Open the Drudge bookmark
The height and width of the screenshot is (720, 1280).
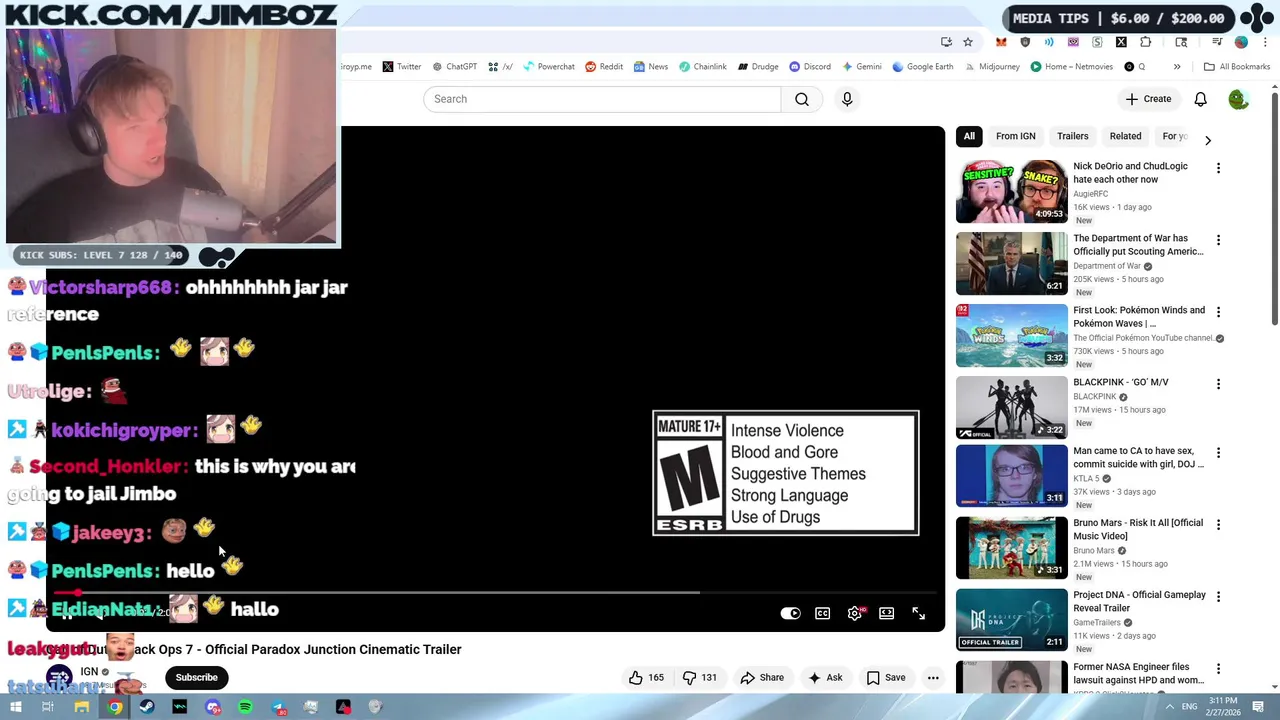(758, 67)
